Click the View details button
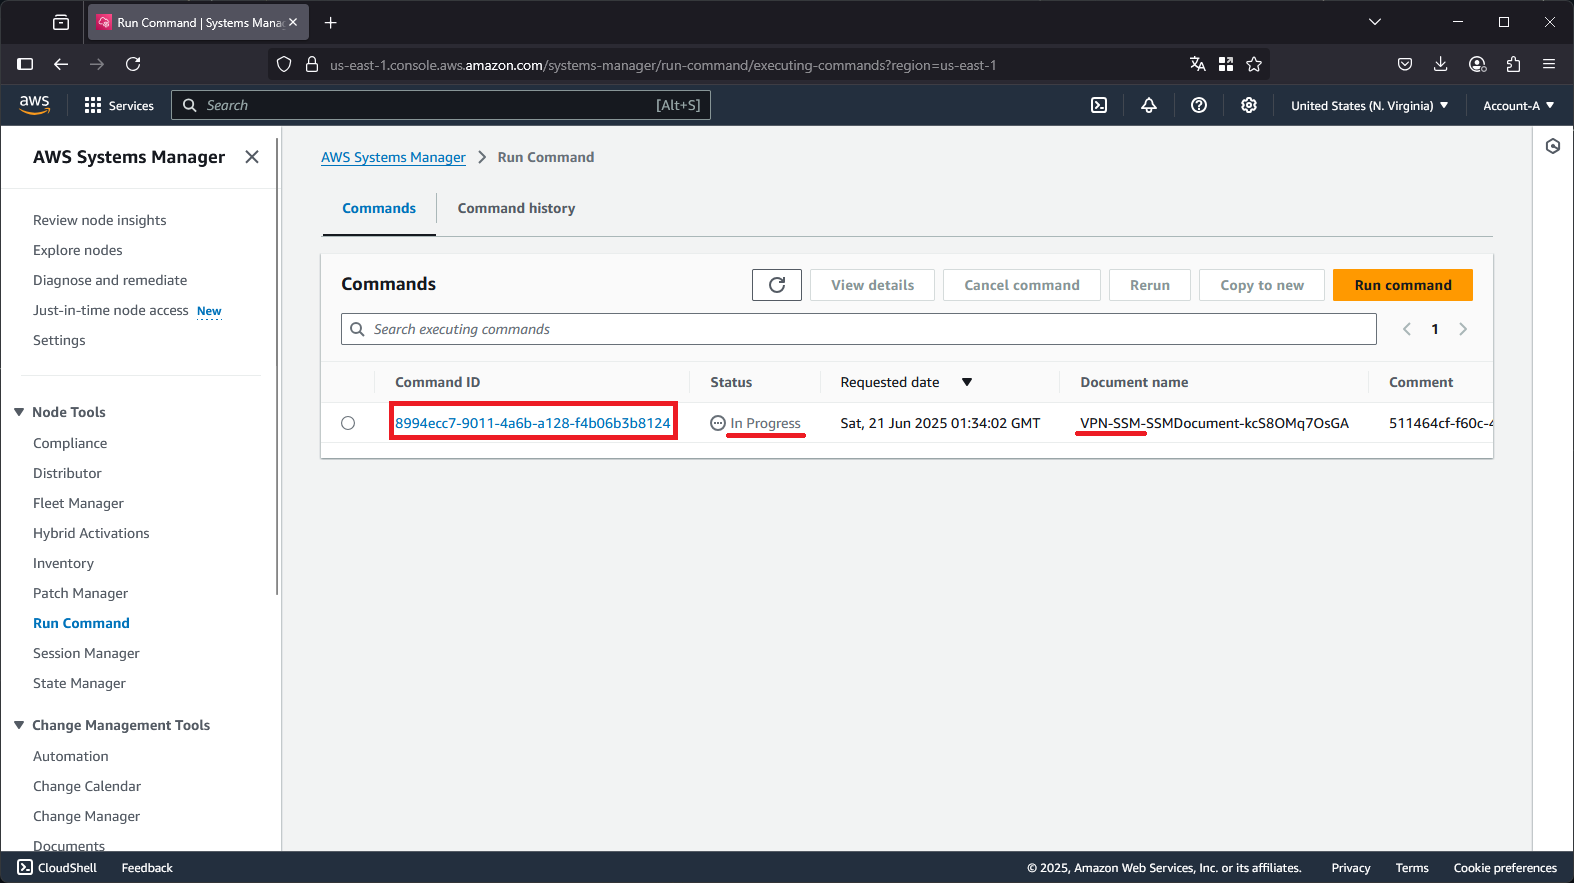 click(872, 285)
